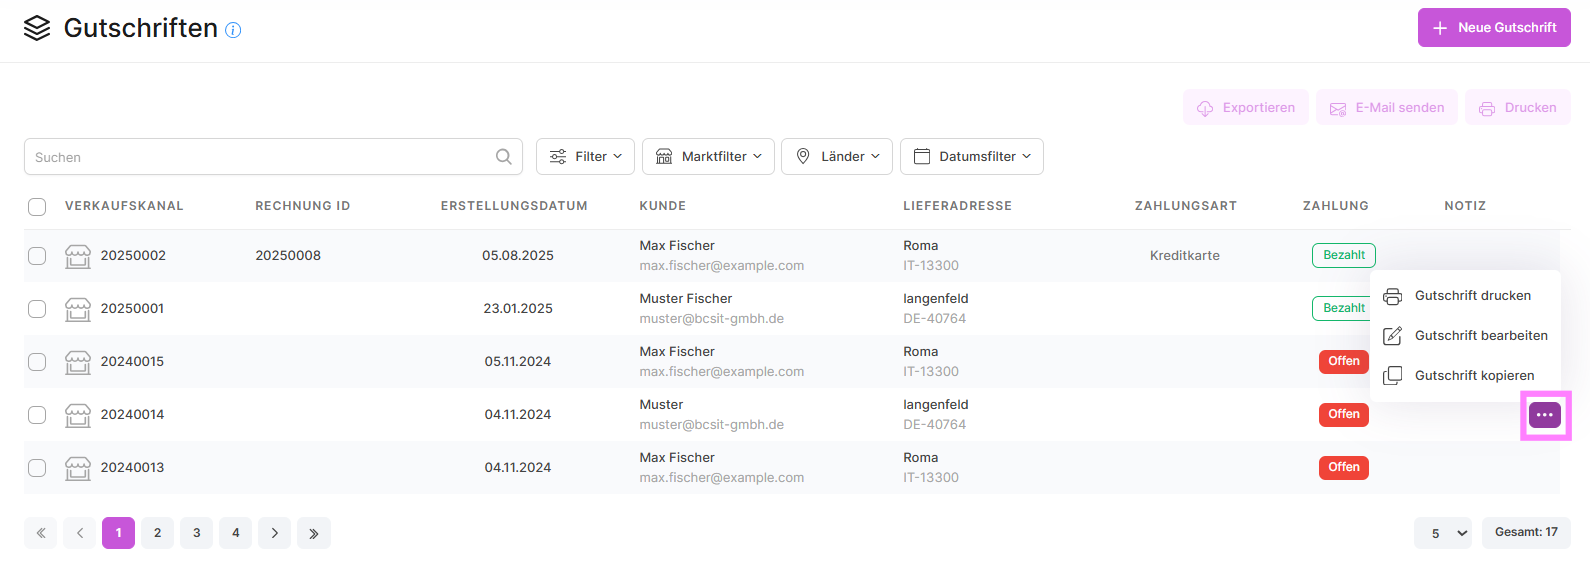1590x583 pixels.
Task: Click customer Muster Fischer
Action: pyautogui.click(x=686, y=299)
